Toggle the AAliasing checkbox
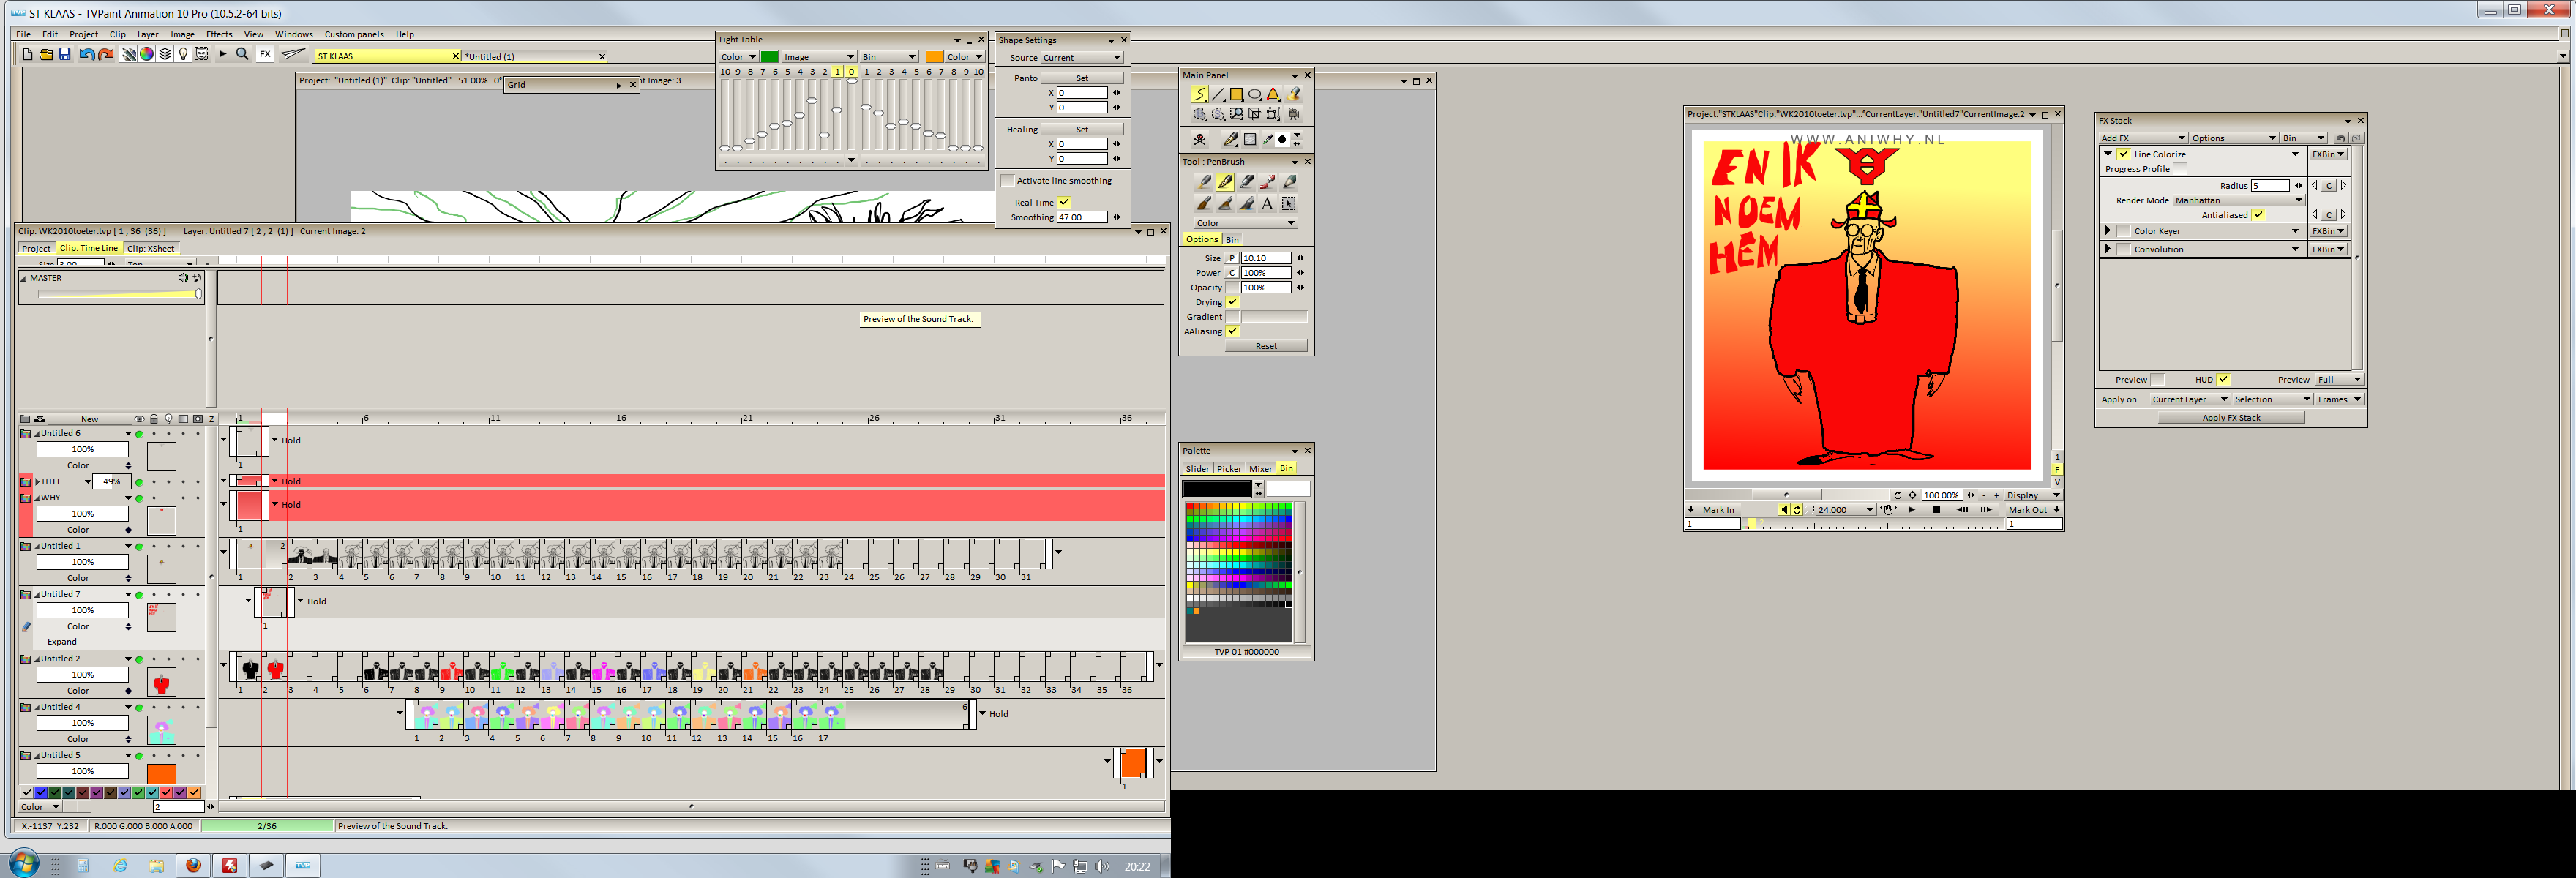This screenshot has width=2576, height=878. 1233,331
